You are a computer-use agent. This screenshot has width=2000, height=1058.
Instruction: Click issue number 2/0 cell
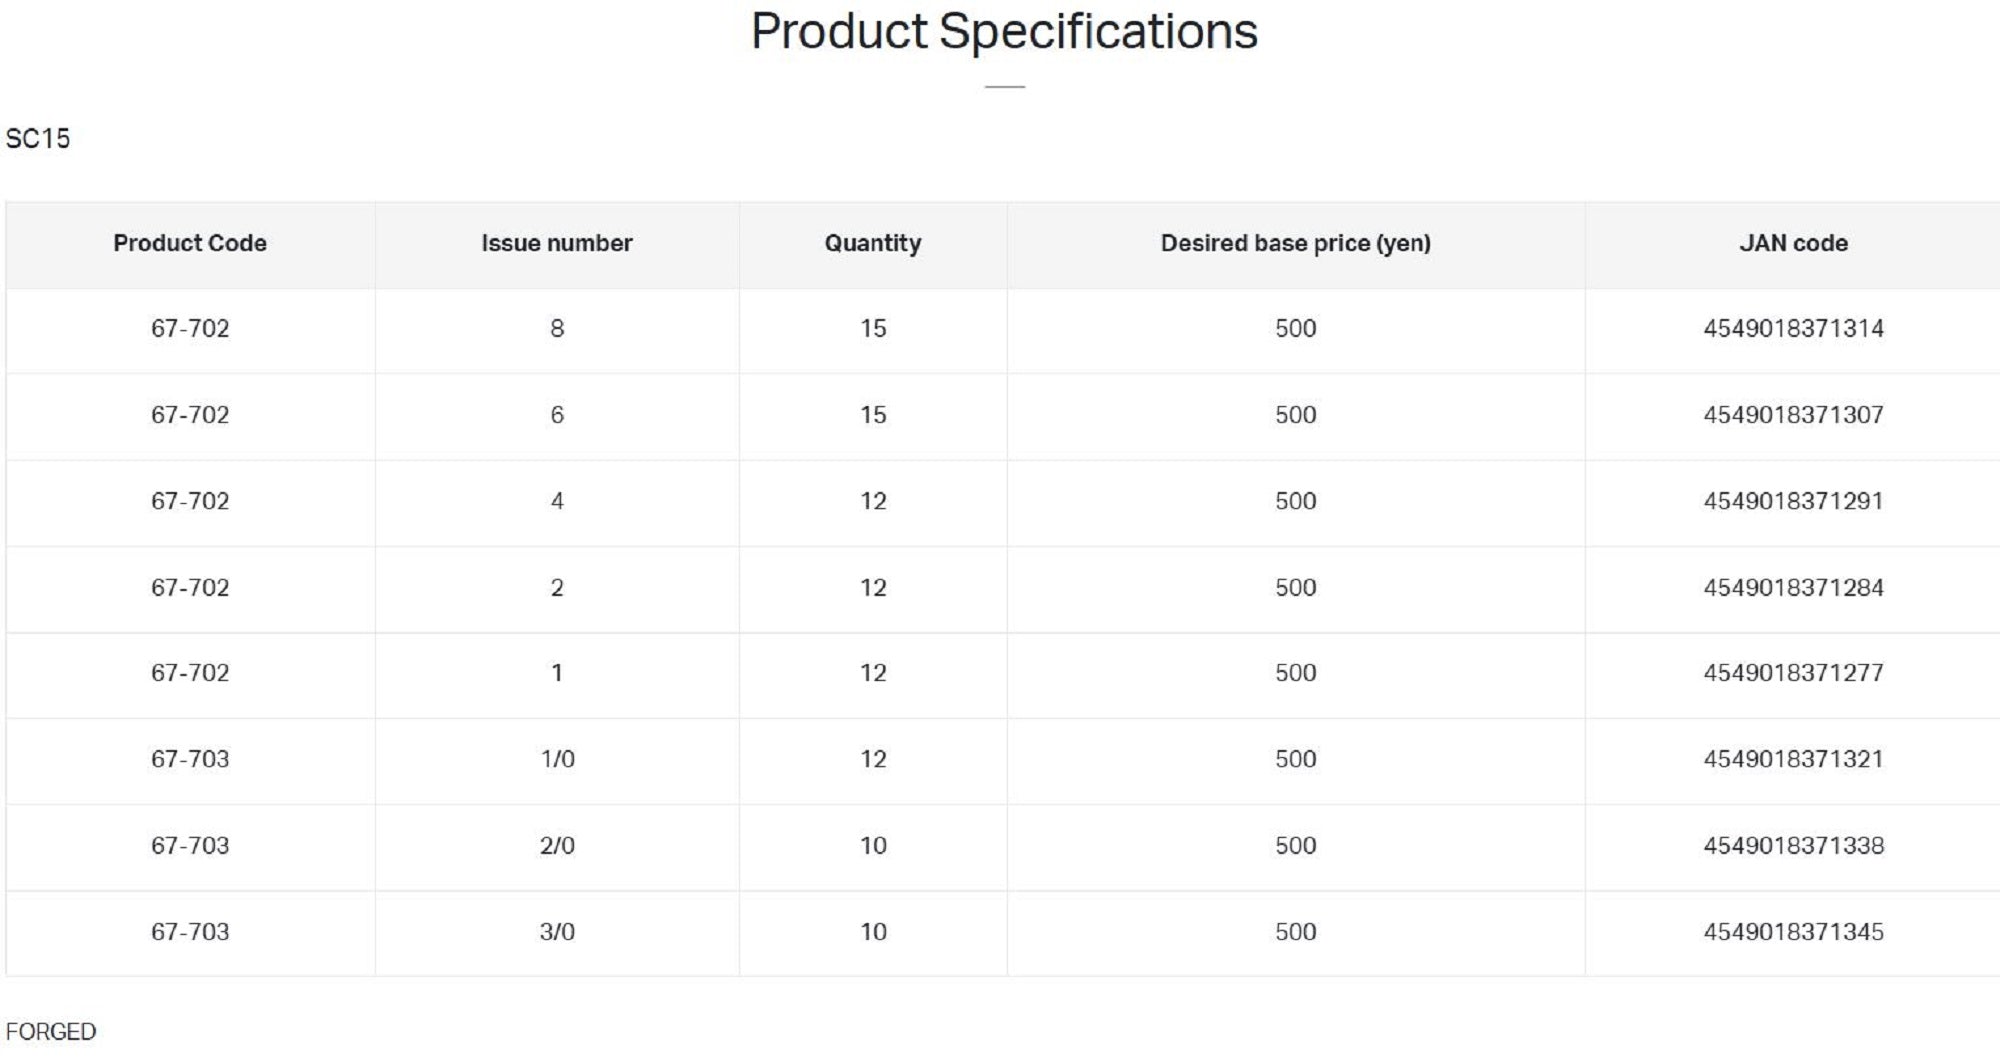tap(557, 846)
